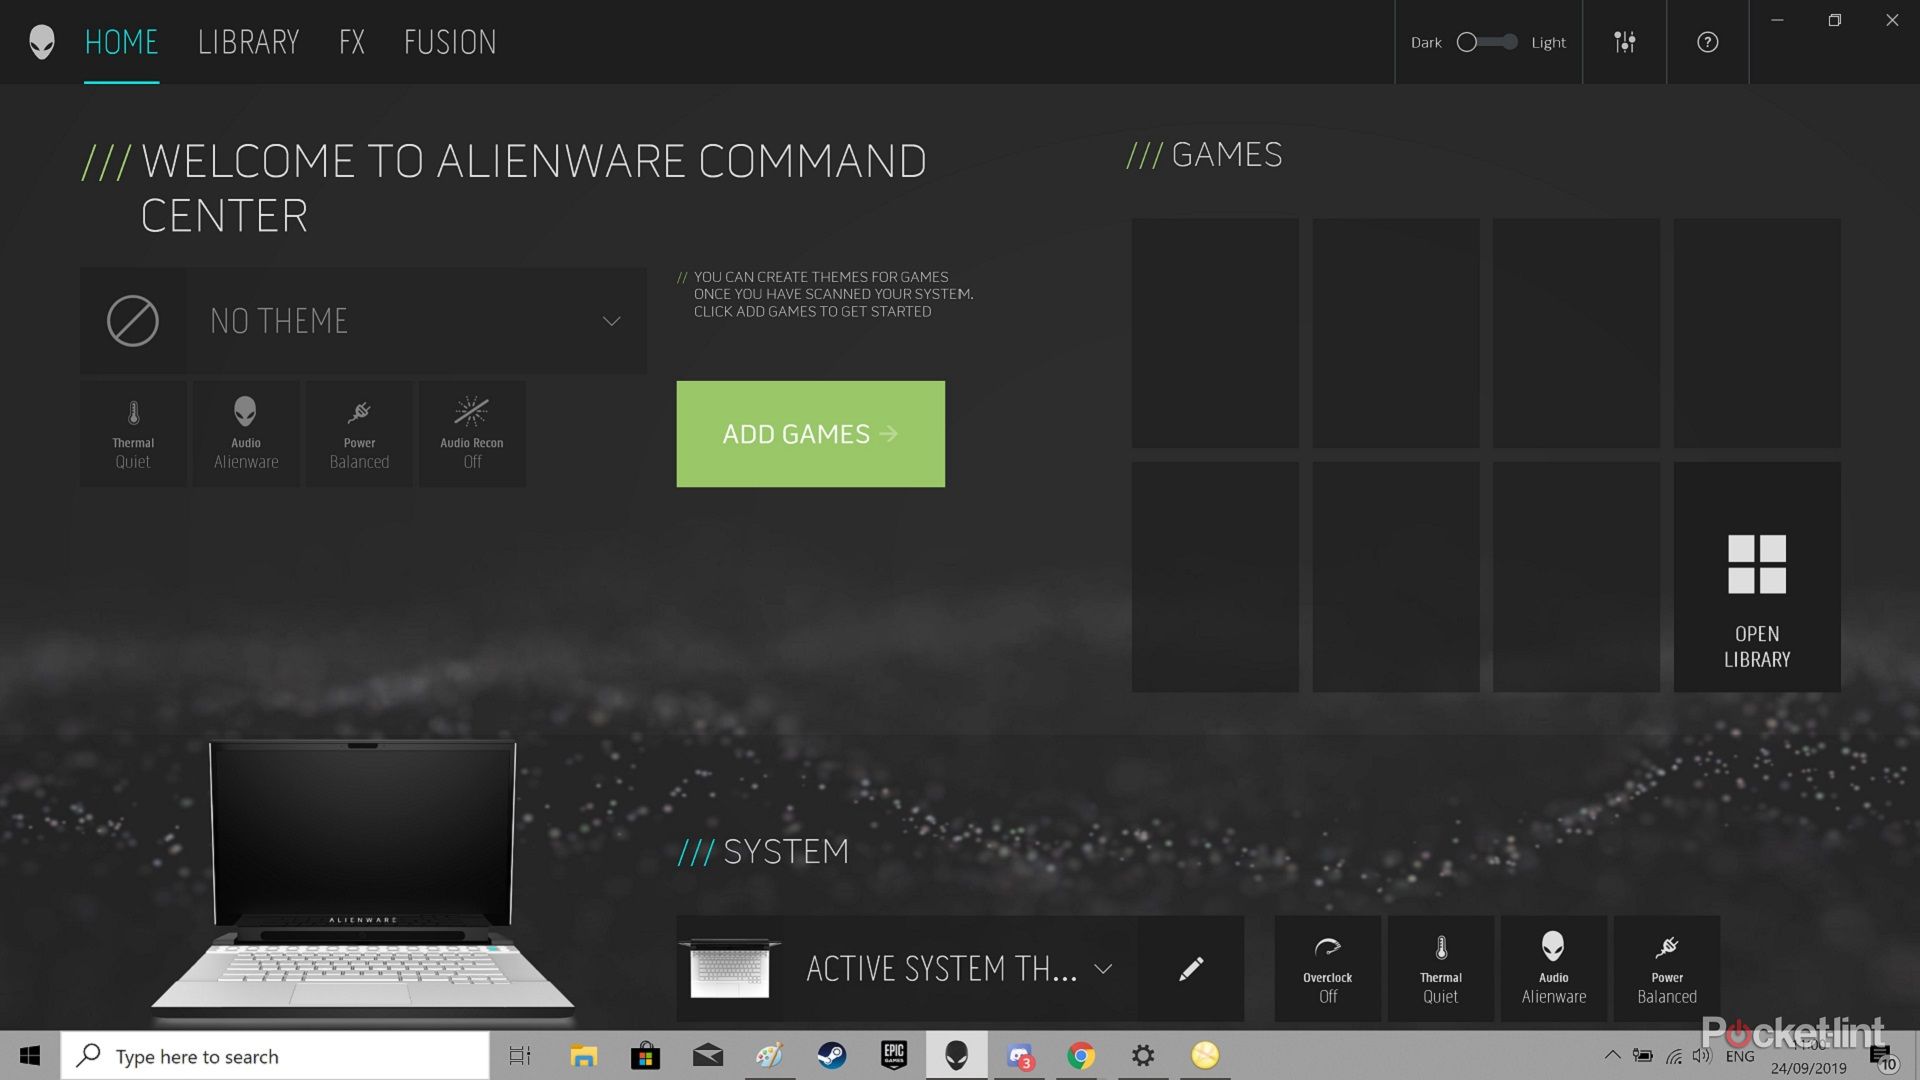
Task: Click the system Audio Alienware tile
Action: 1554,969
